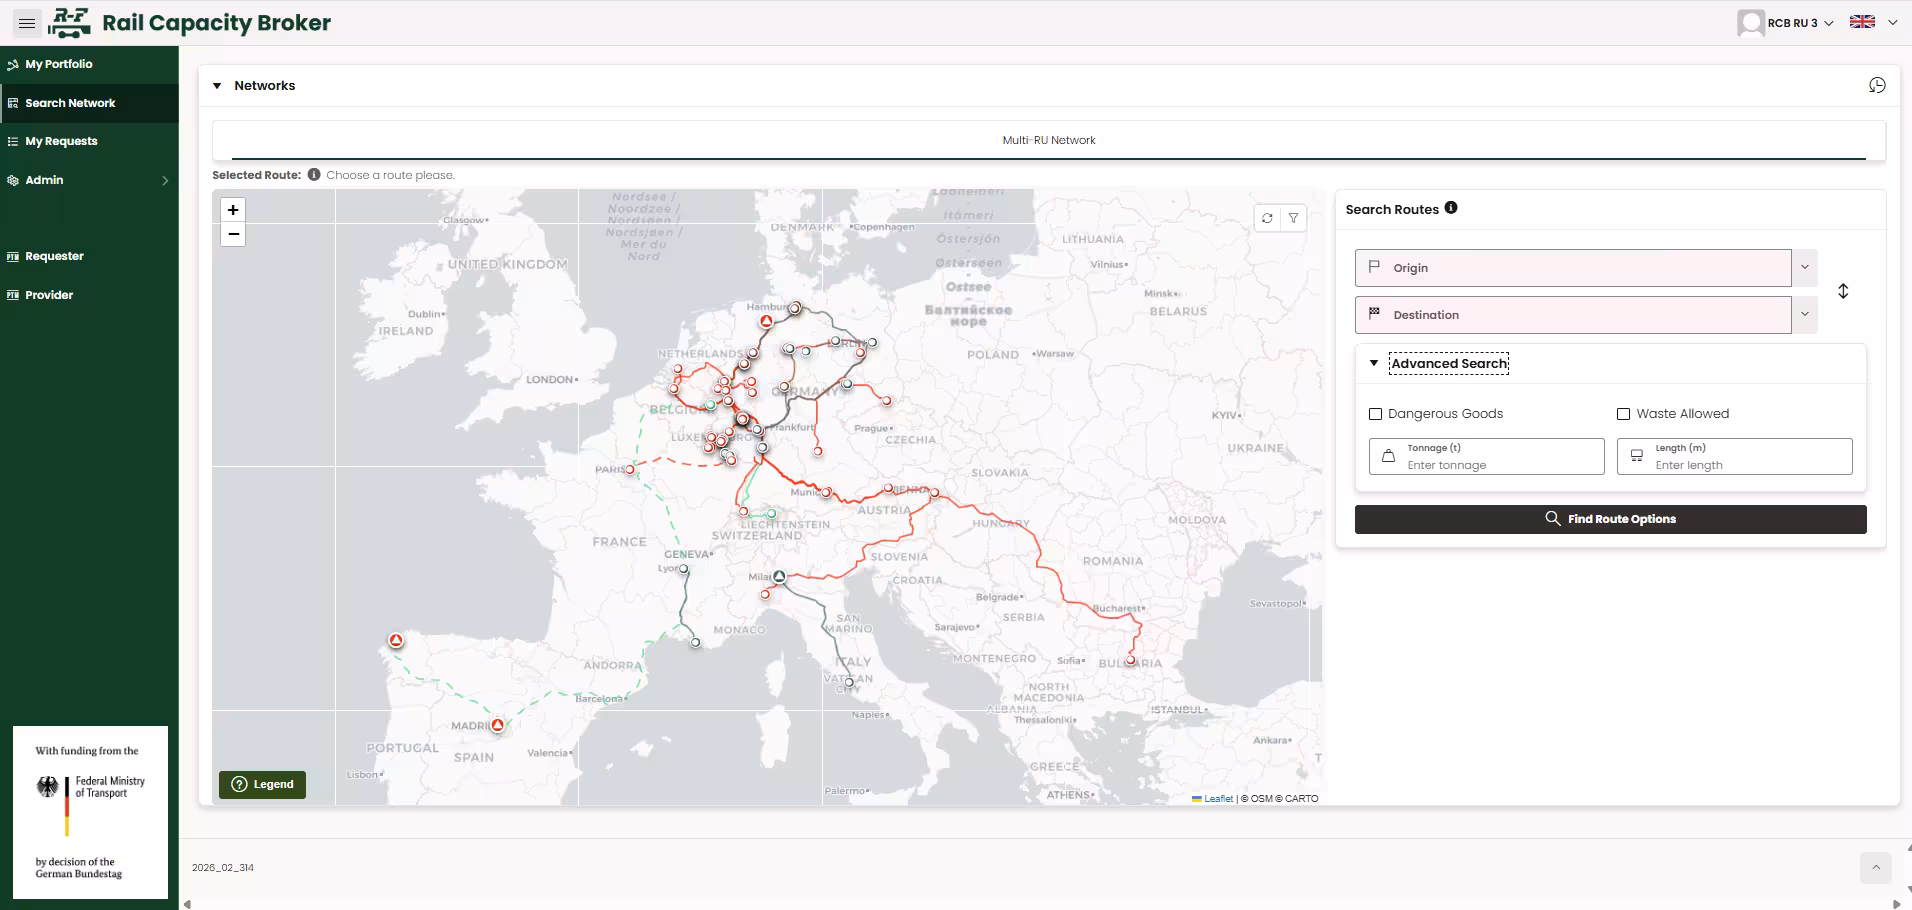Screen dimensions: 1912x910
Task: Select the Paris station marker
Action: (630, 469)
